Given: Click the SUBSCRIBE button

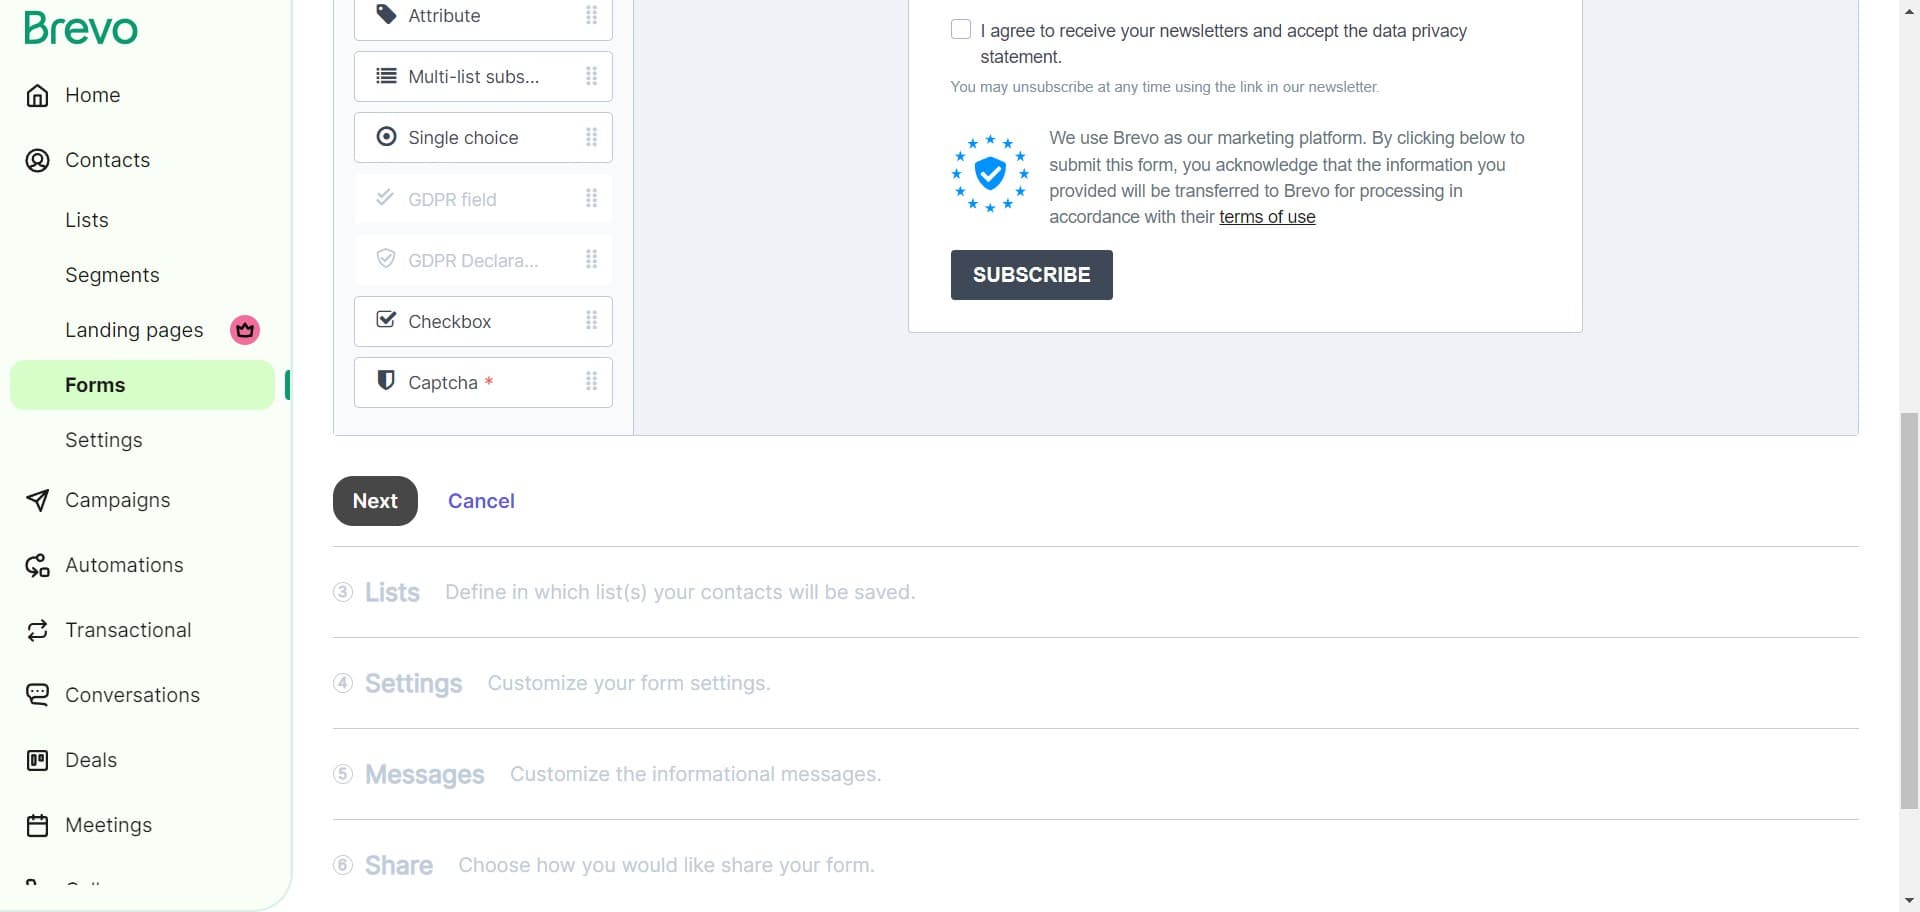Looking at the screenshot, I should click(1031, 274).
